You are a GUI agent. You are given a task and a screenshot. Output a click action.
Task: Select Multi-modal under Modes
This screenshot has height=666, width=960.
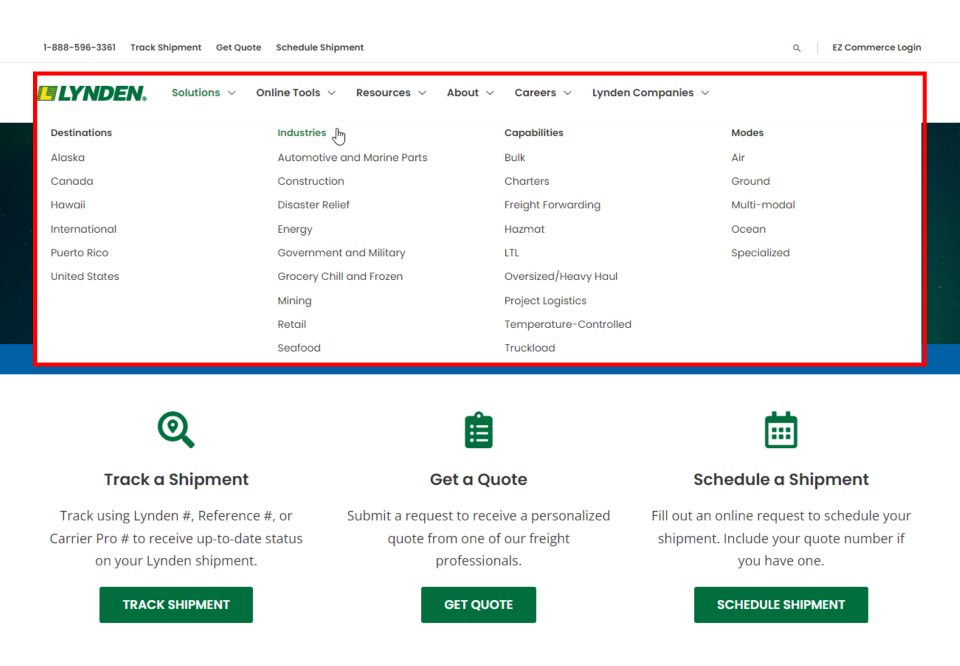pos(763,205)
